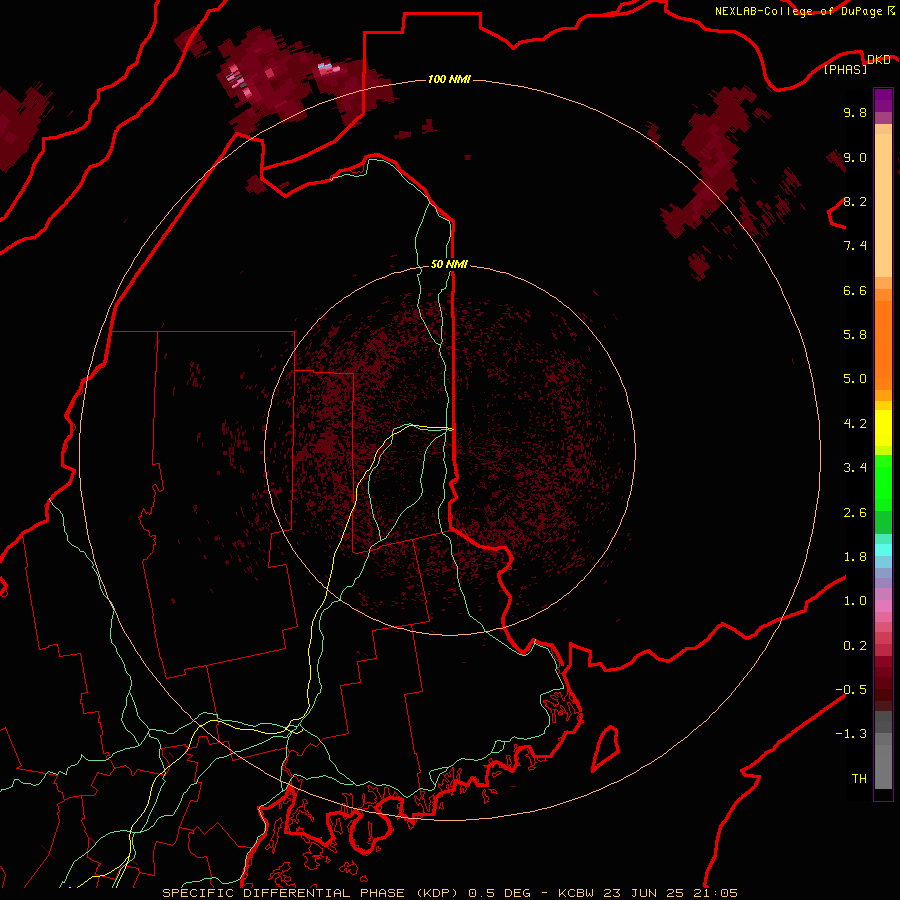Click the 3.4 scale value label
900x900 pixels.
855,468
